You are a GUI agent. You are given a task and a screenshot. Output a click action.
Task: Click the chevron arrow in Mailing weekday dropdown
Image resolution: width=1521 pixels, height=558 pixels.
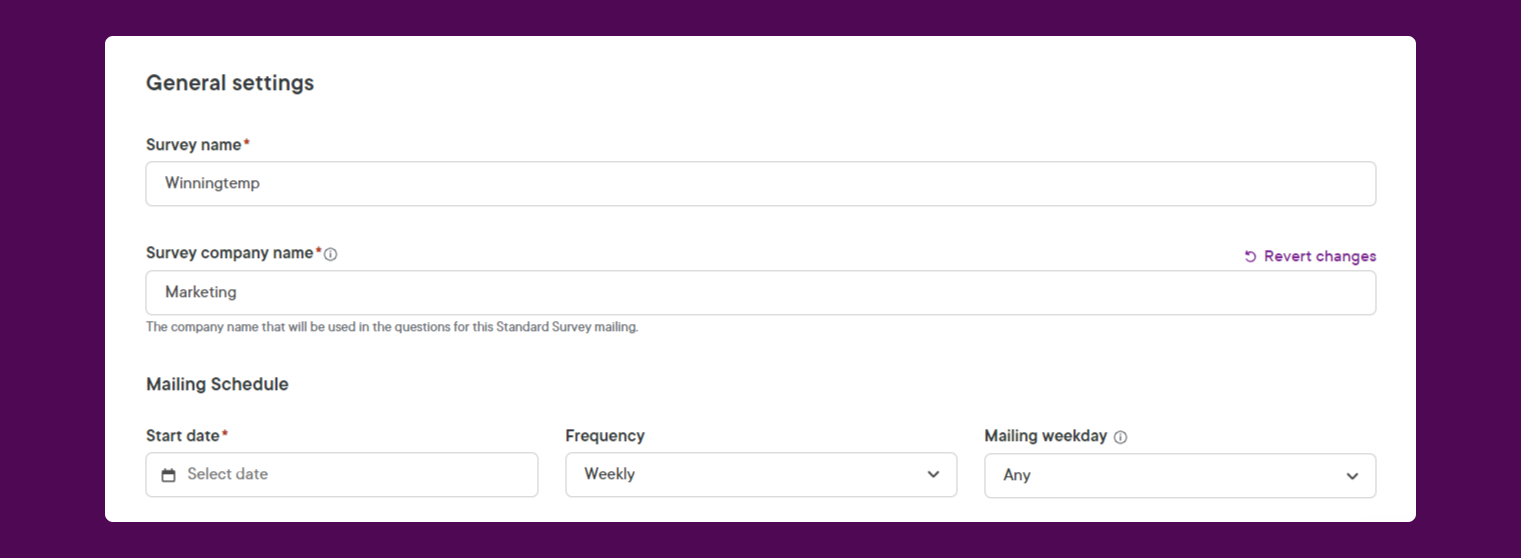[1352, 476]
